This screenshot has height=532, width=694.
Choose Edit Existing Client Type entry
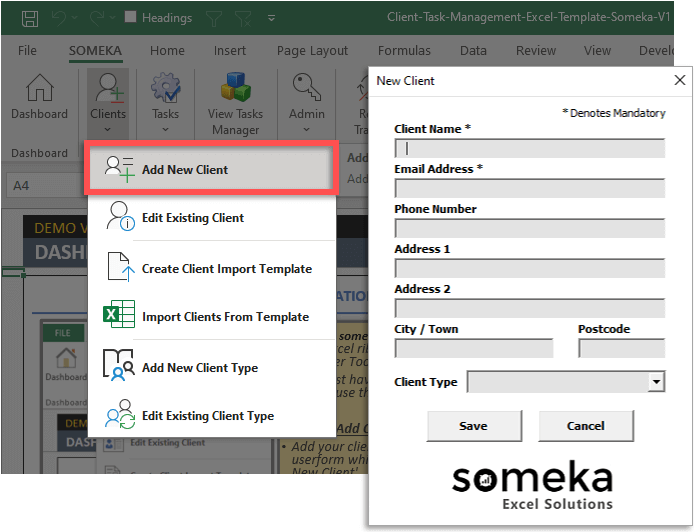[x=211, y=415]
